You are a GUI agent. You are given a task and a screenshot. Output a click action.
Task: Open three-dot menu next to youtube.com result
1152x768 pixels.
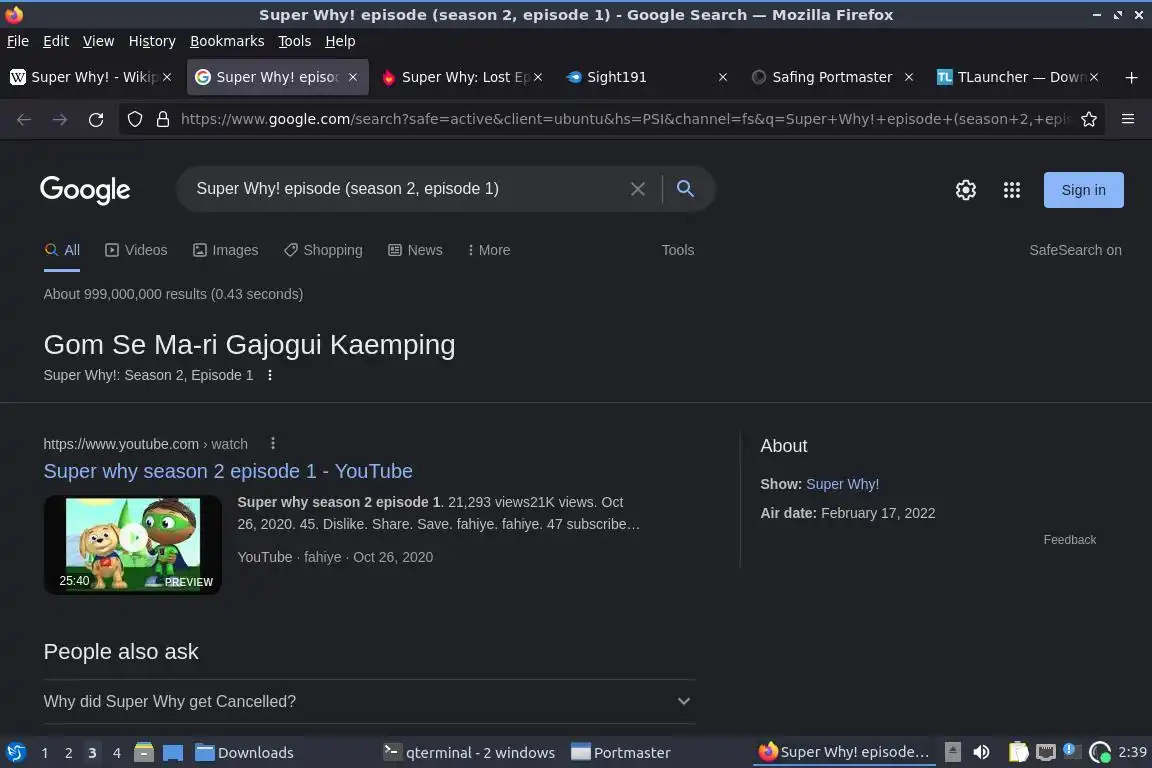point(273,443)
